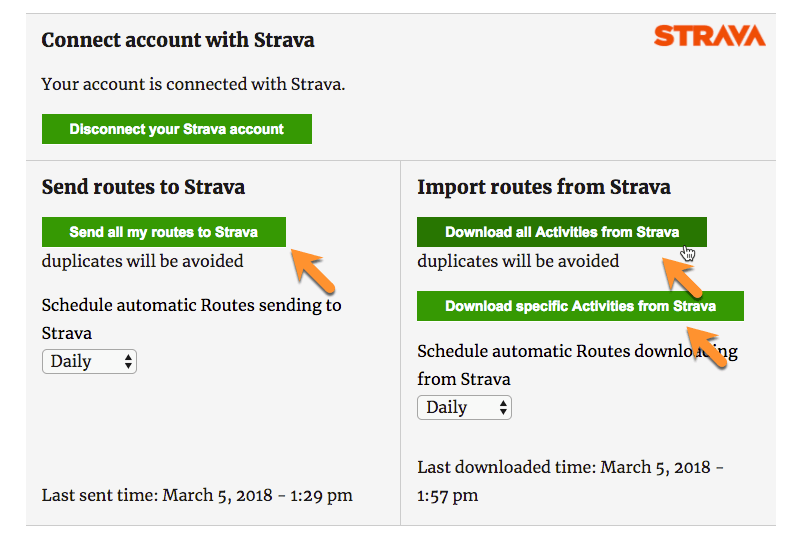Screen dimensions: 790x537
Task: Disconnect your Strava account
Action: click(176, 129)
